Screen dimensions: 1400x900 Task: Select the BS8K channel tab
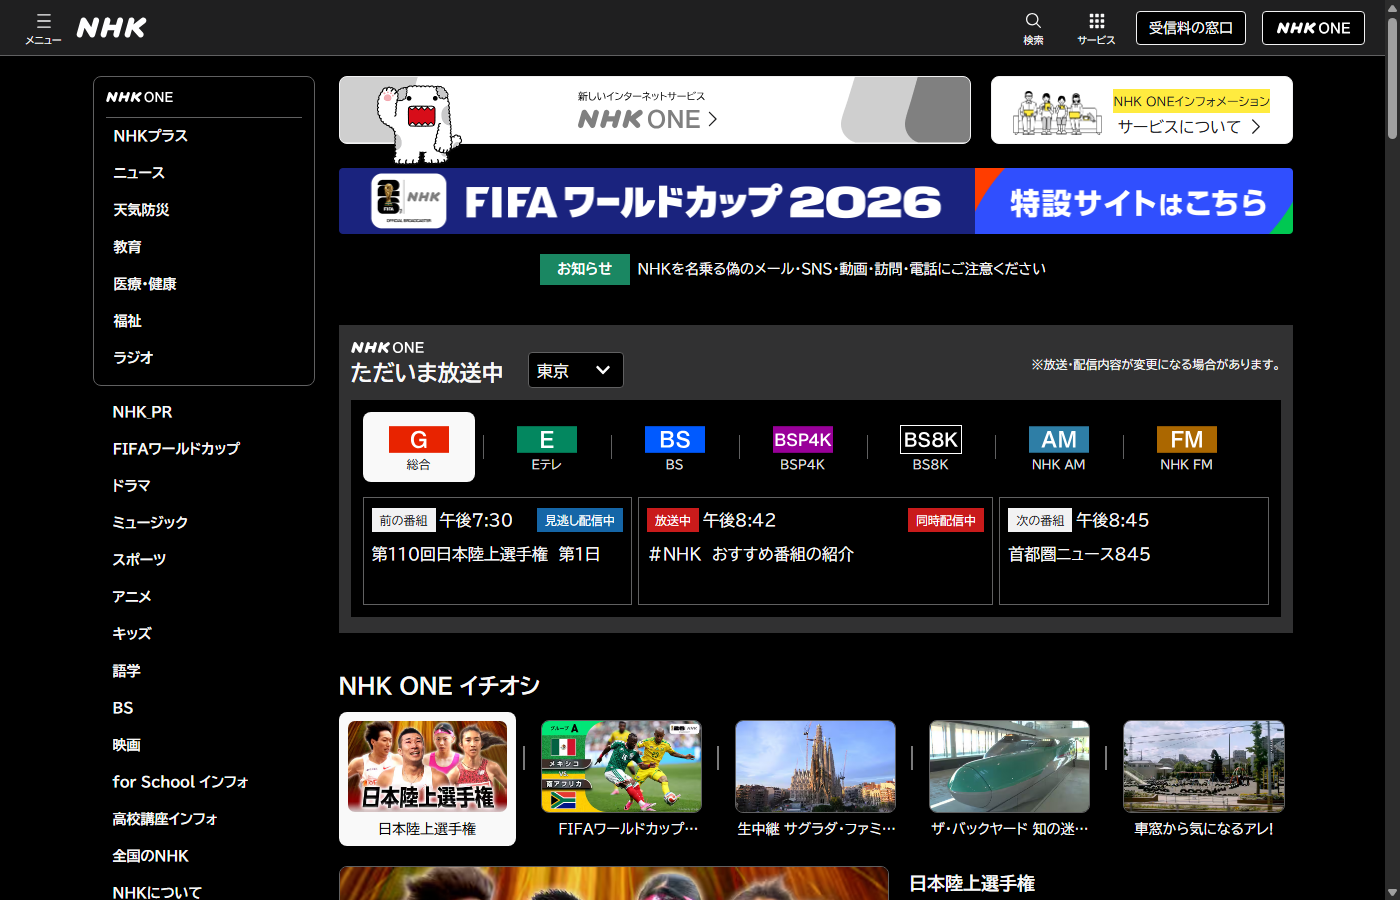tap(931, 447)
